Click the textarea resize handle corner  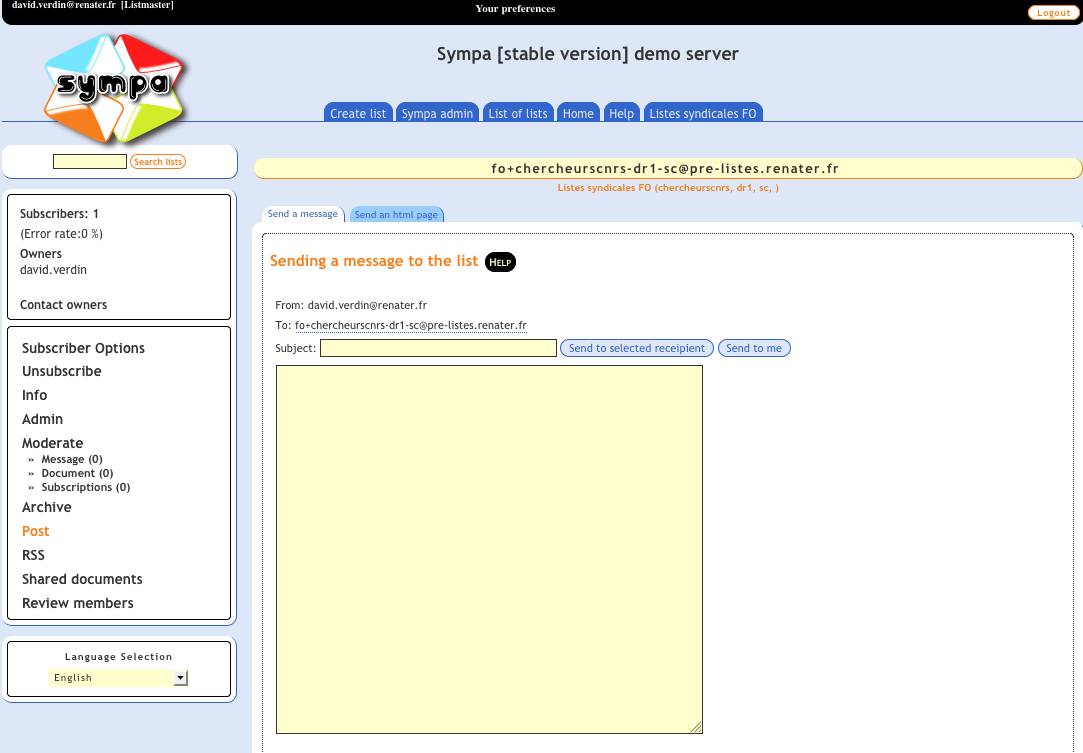coord(696,727)
